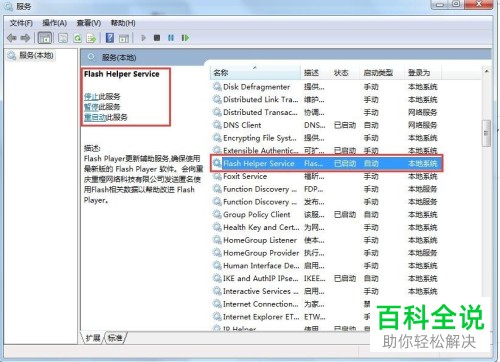500x362 pixels.
Task: Click the Start Service play icon
Action: pyautogui.click(x=143, y=38)
